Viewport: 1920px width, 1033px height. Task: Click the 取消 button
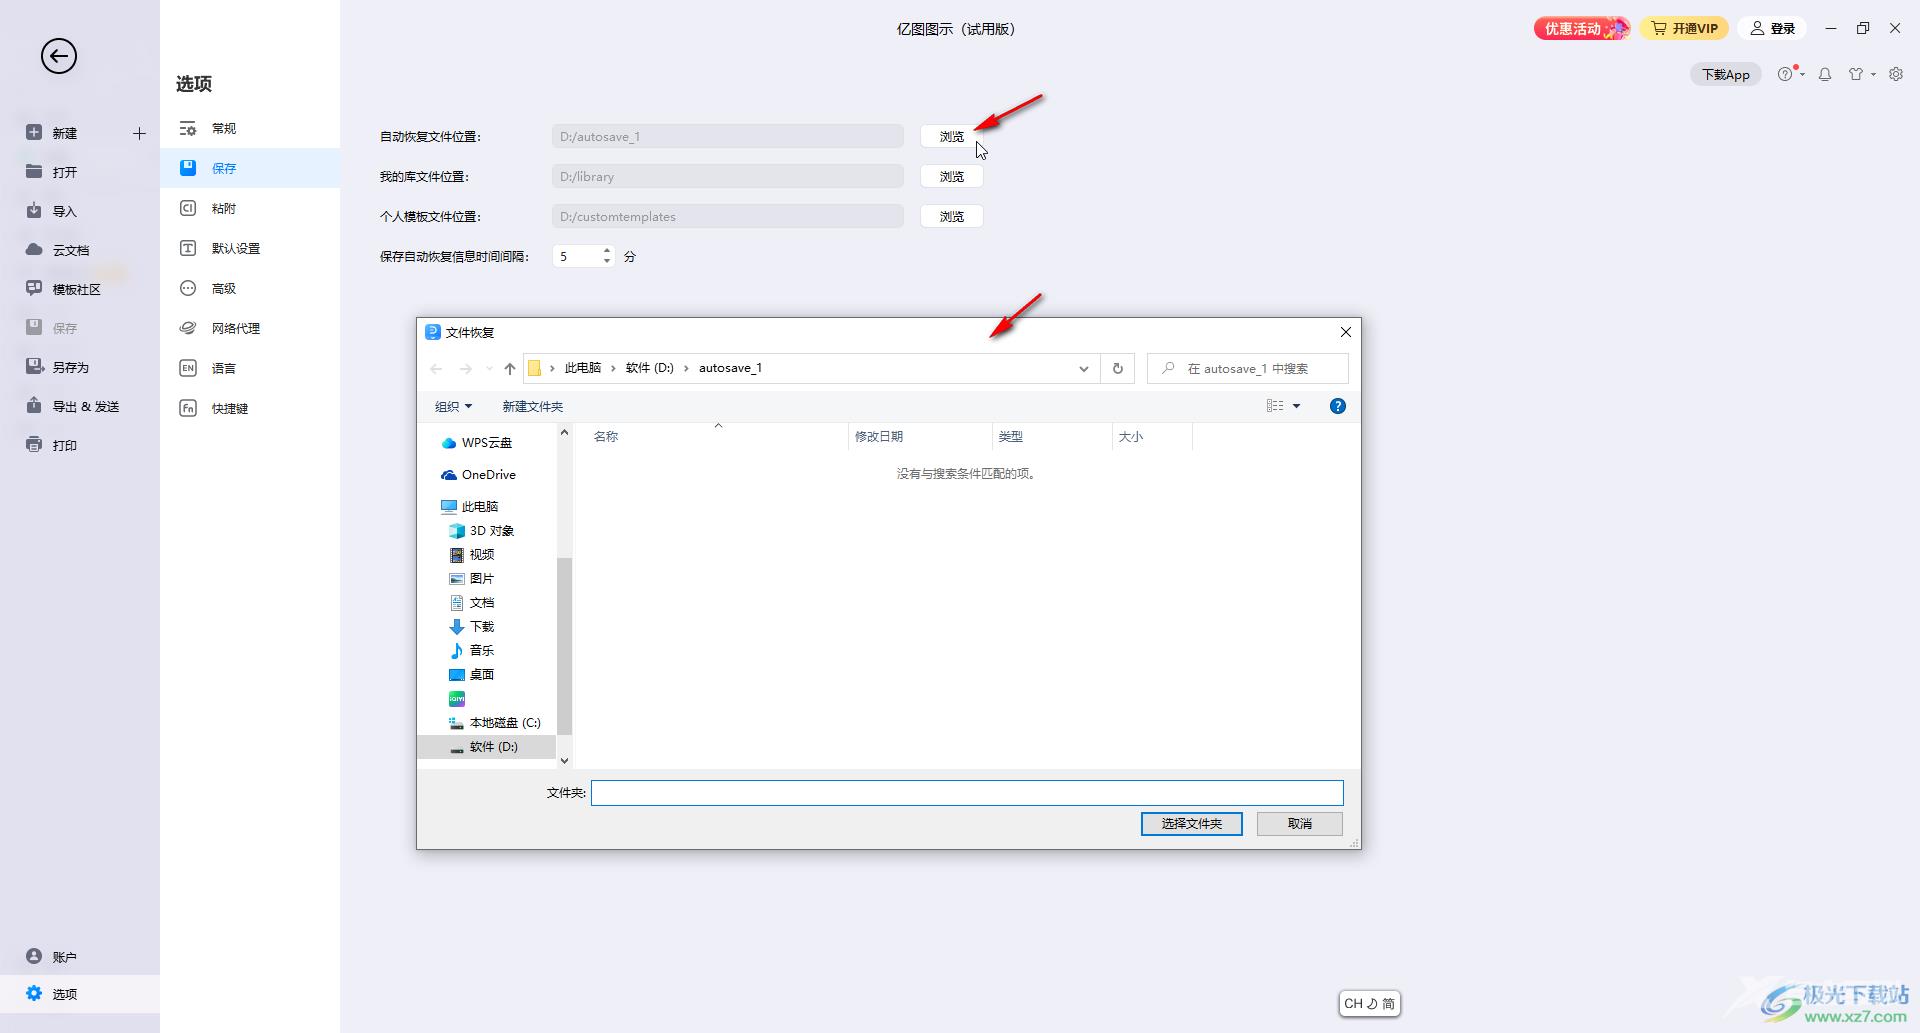pos(1299,823)
